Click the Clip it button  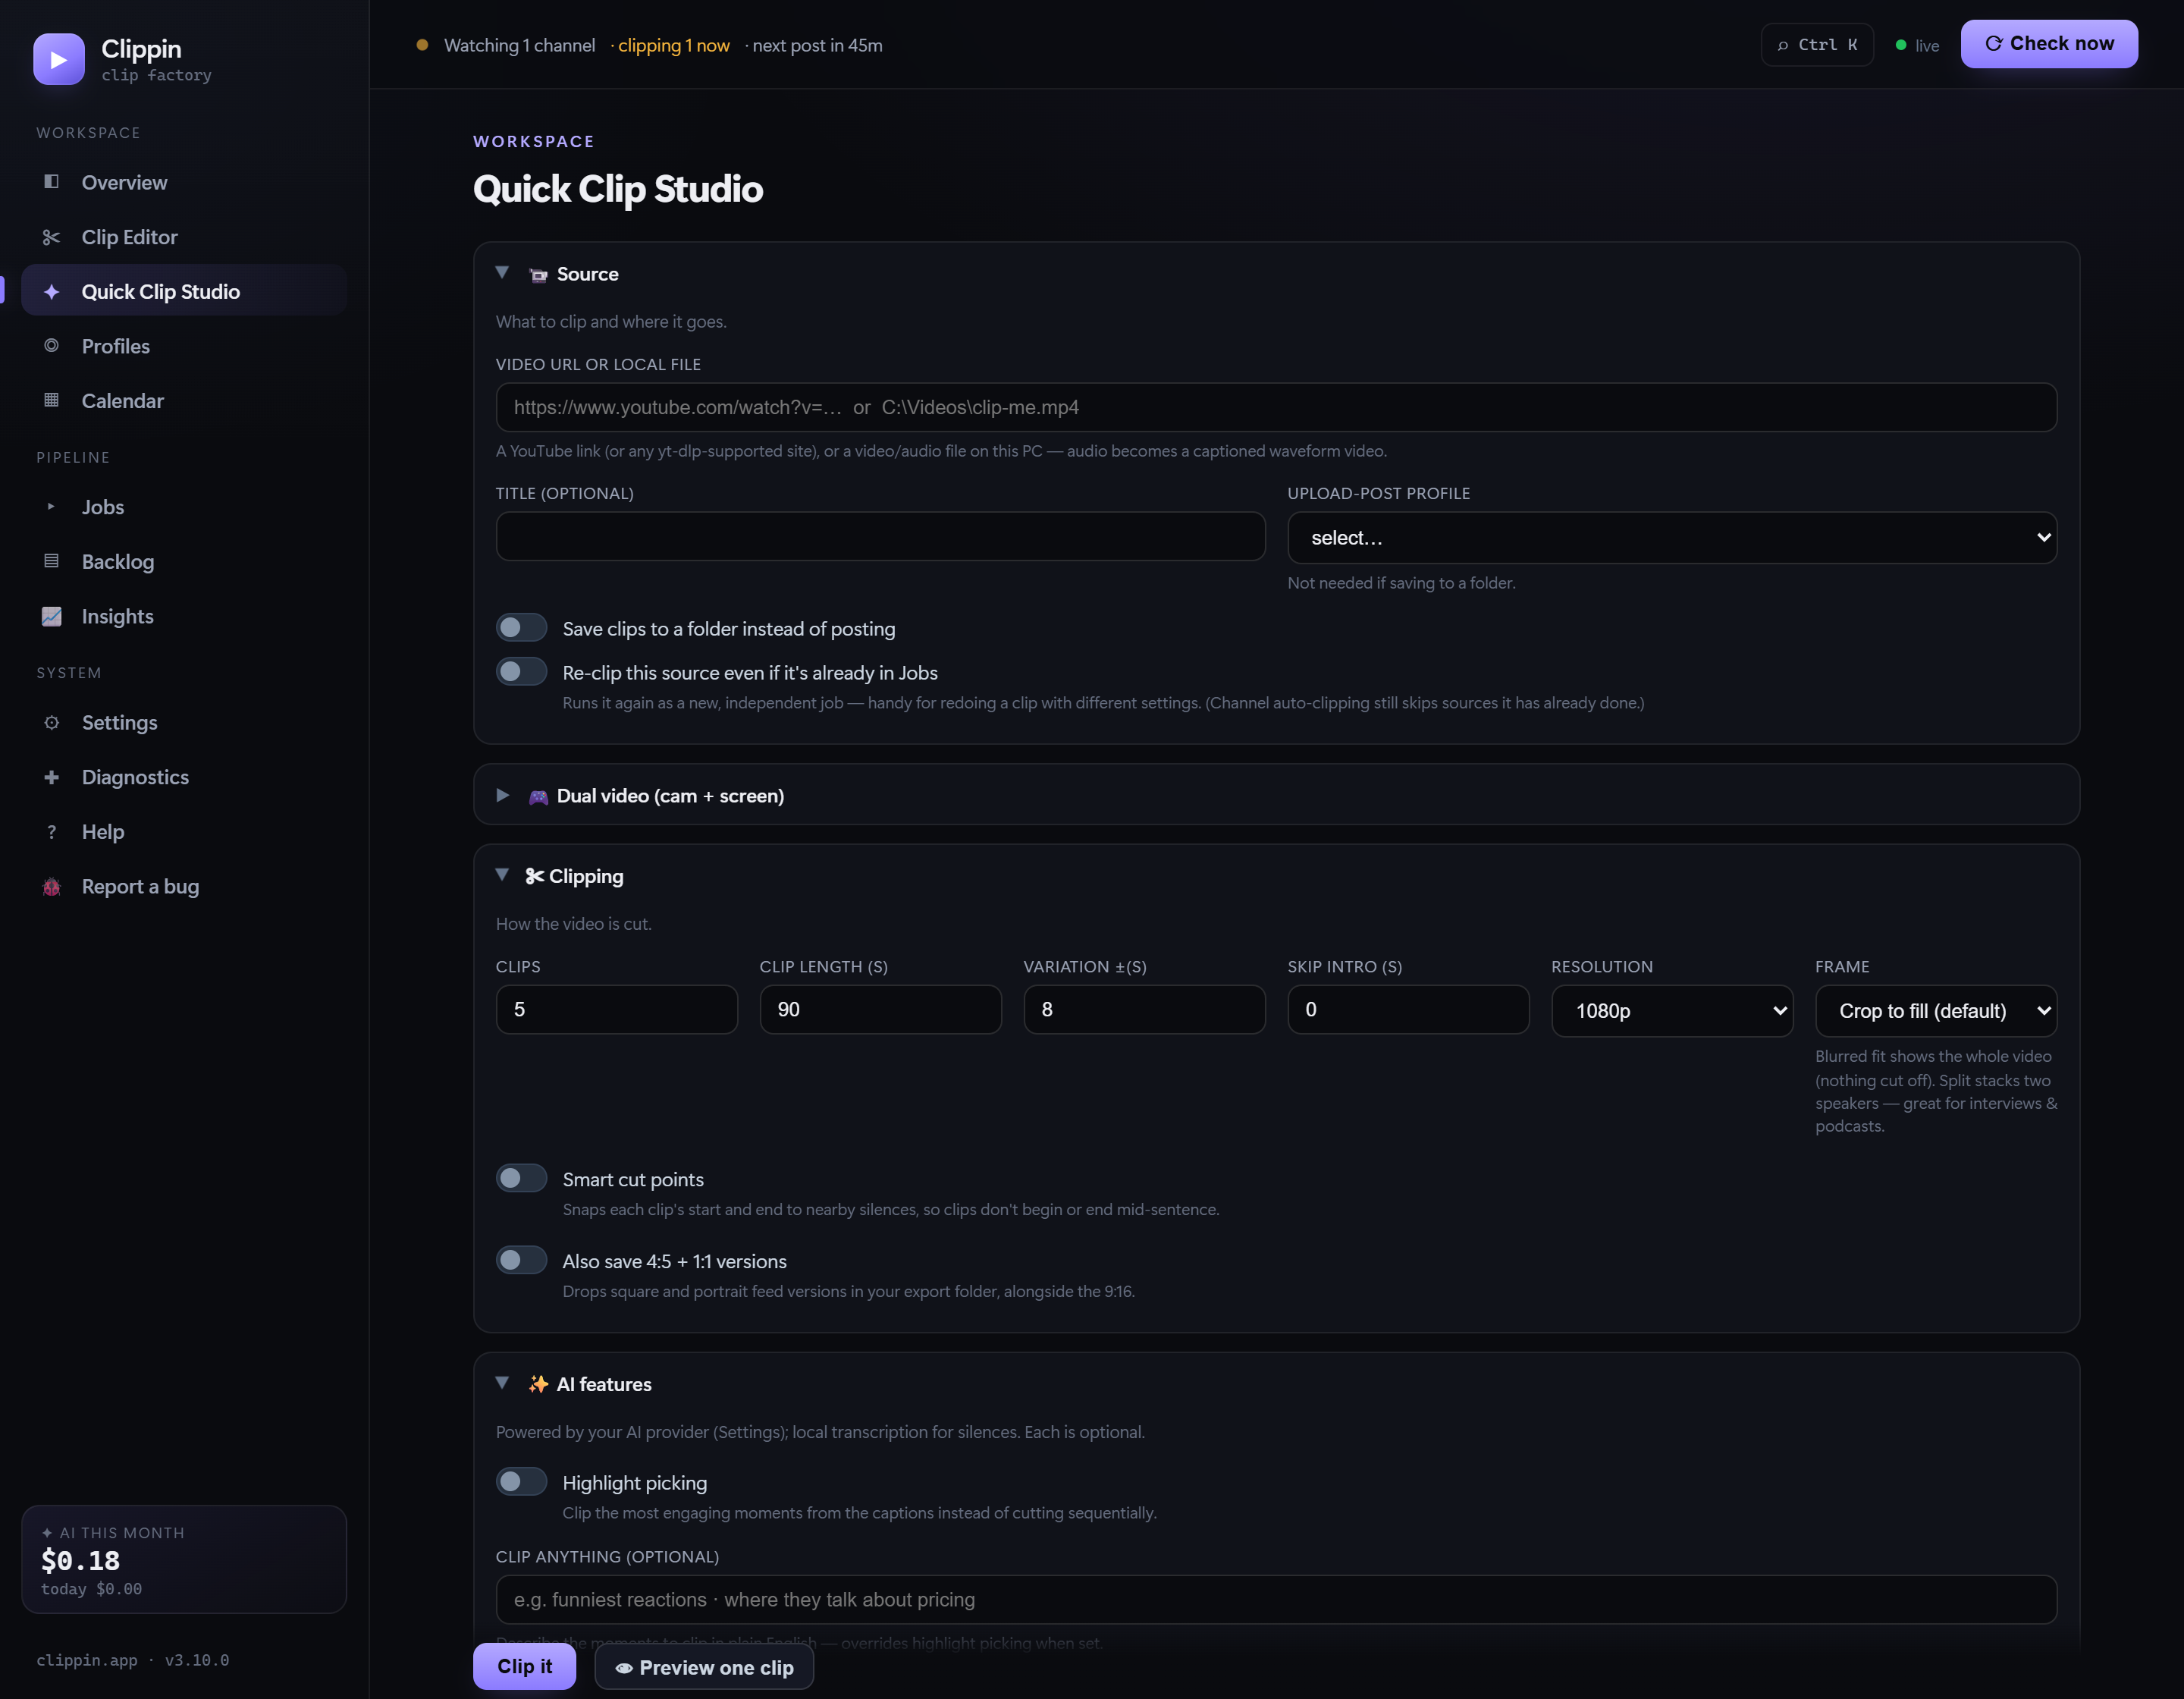(x=524, y=1666)
